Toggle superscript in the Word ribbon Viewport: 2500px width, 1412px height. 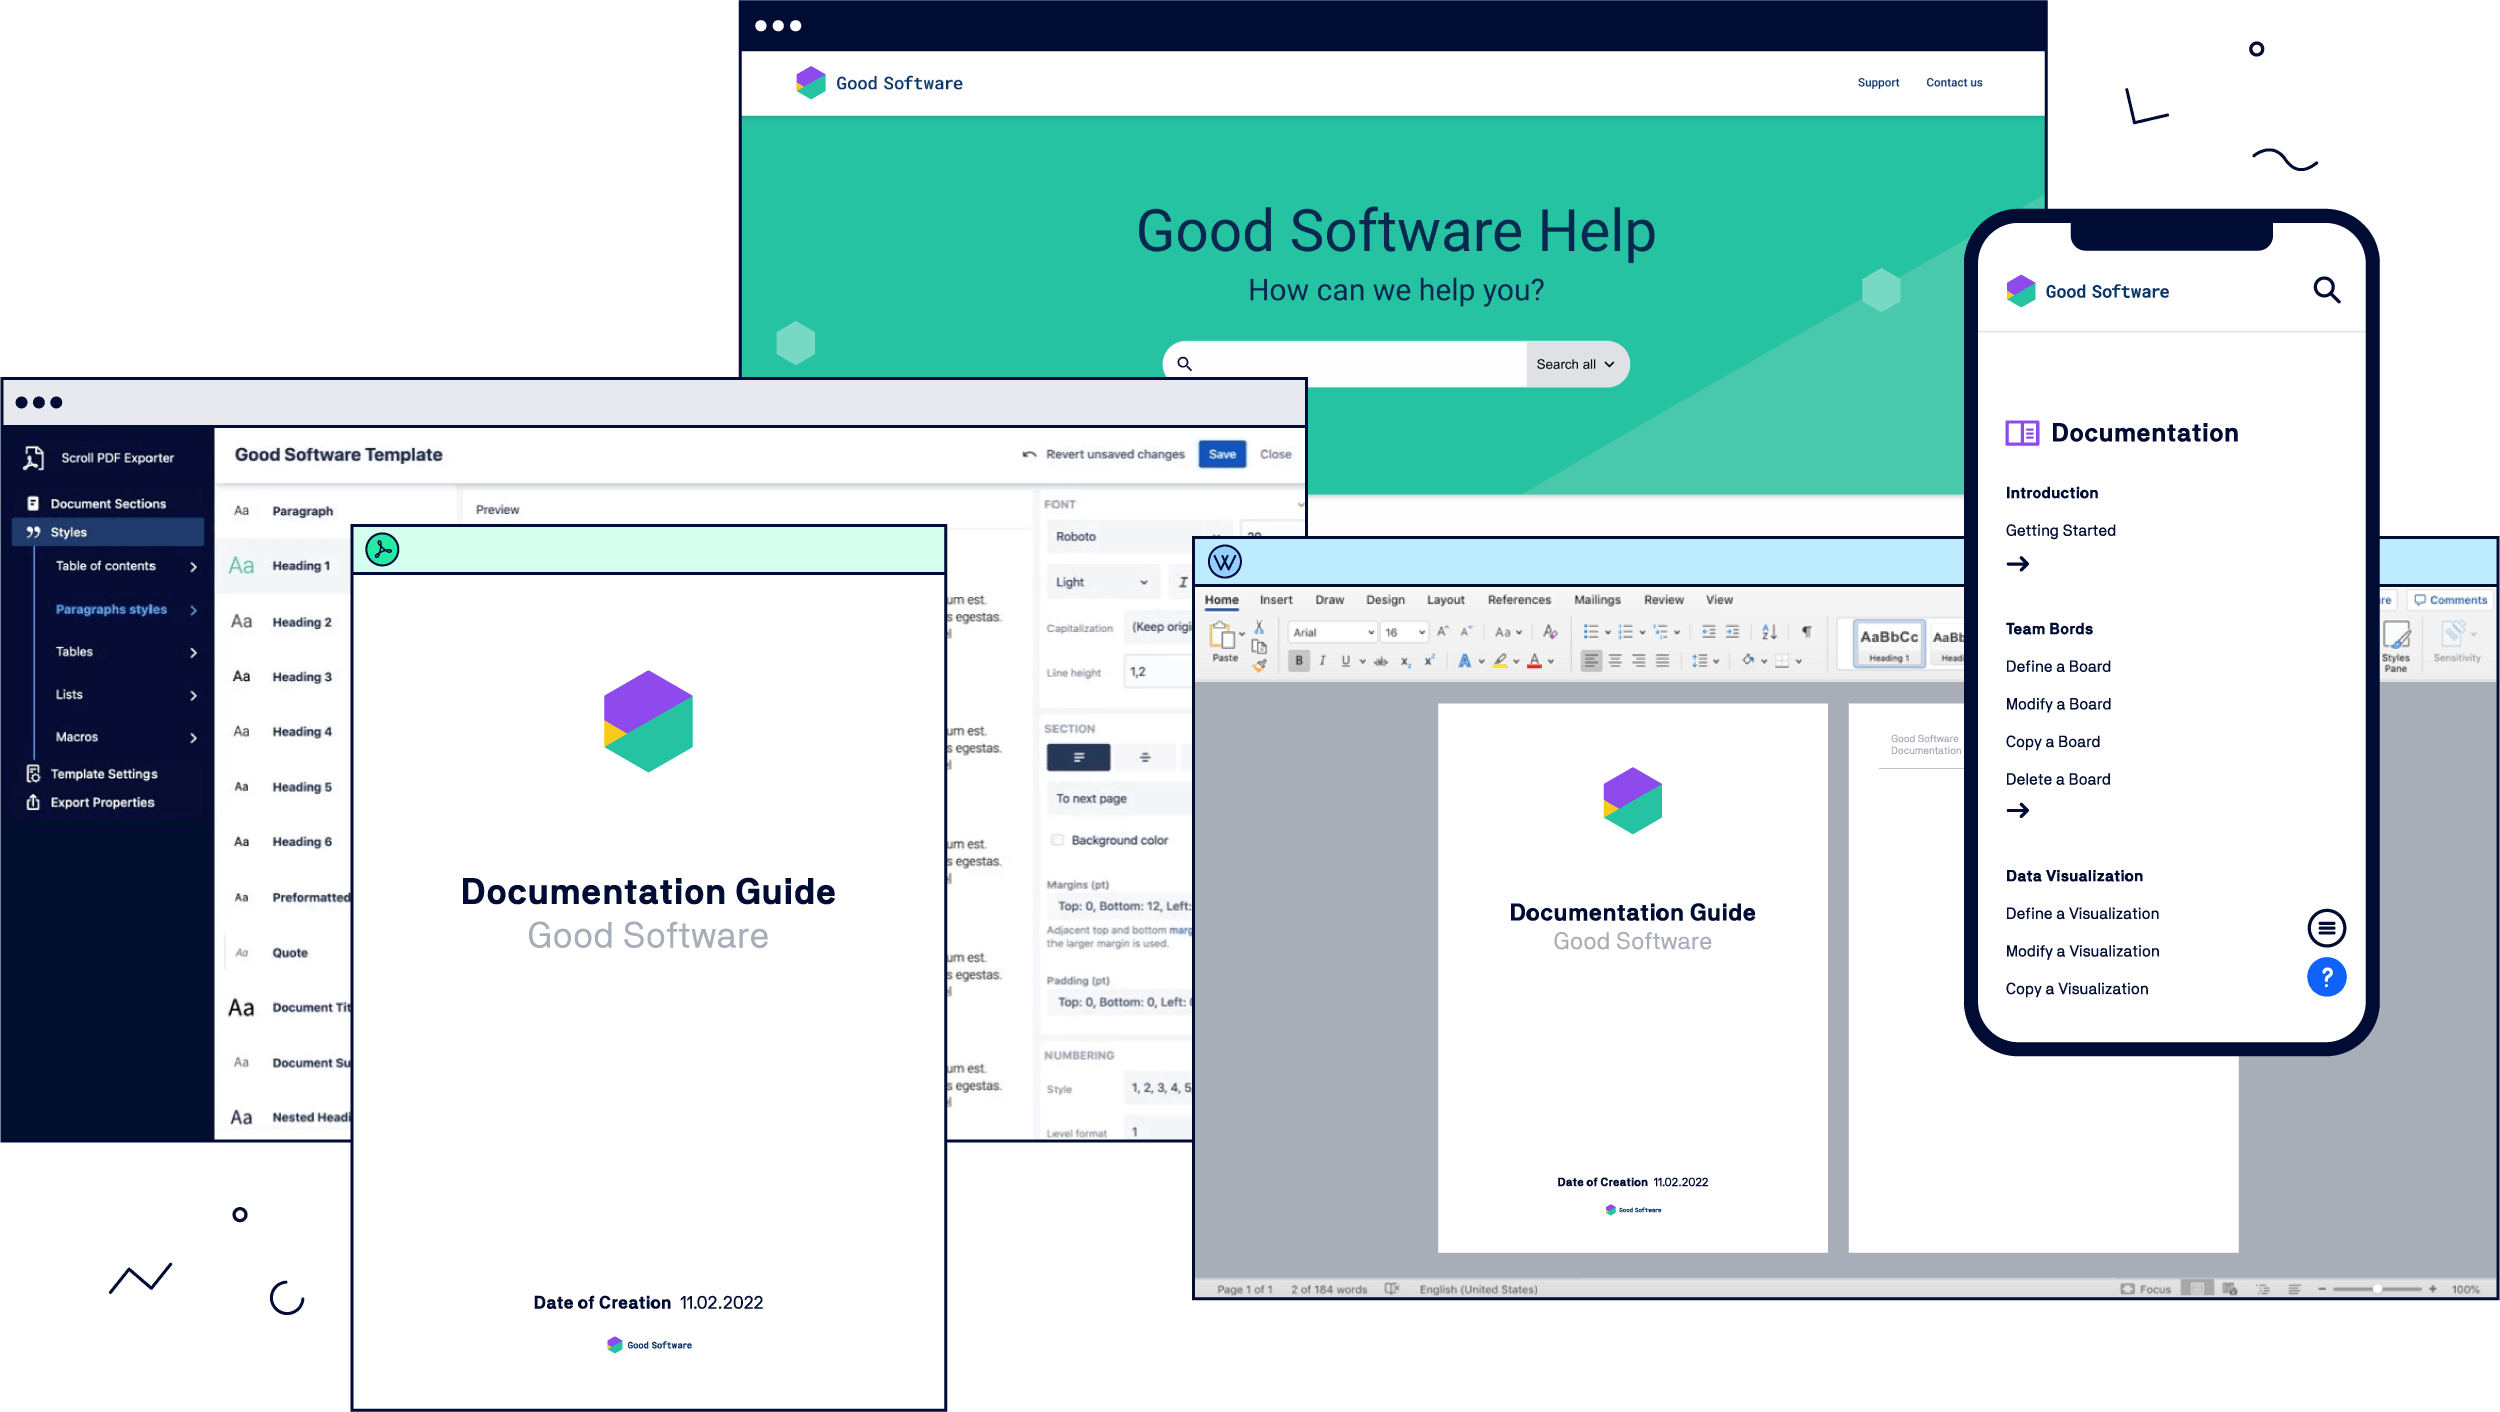pyautogui.click(x=1429, y=661)
